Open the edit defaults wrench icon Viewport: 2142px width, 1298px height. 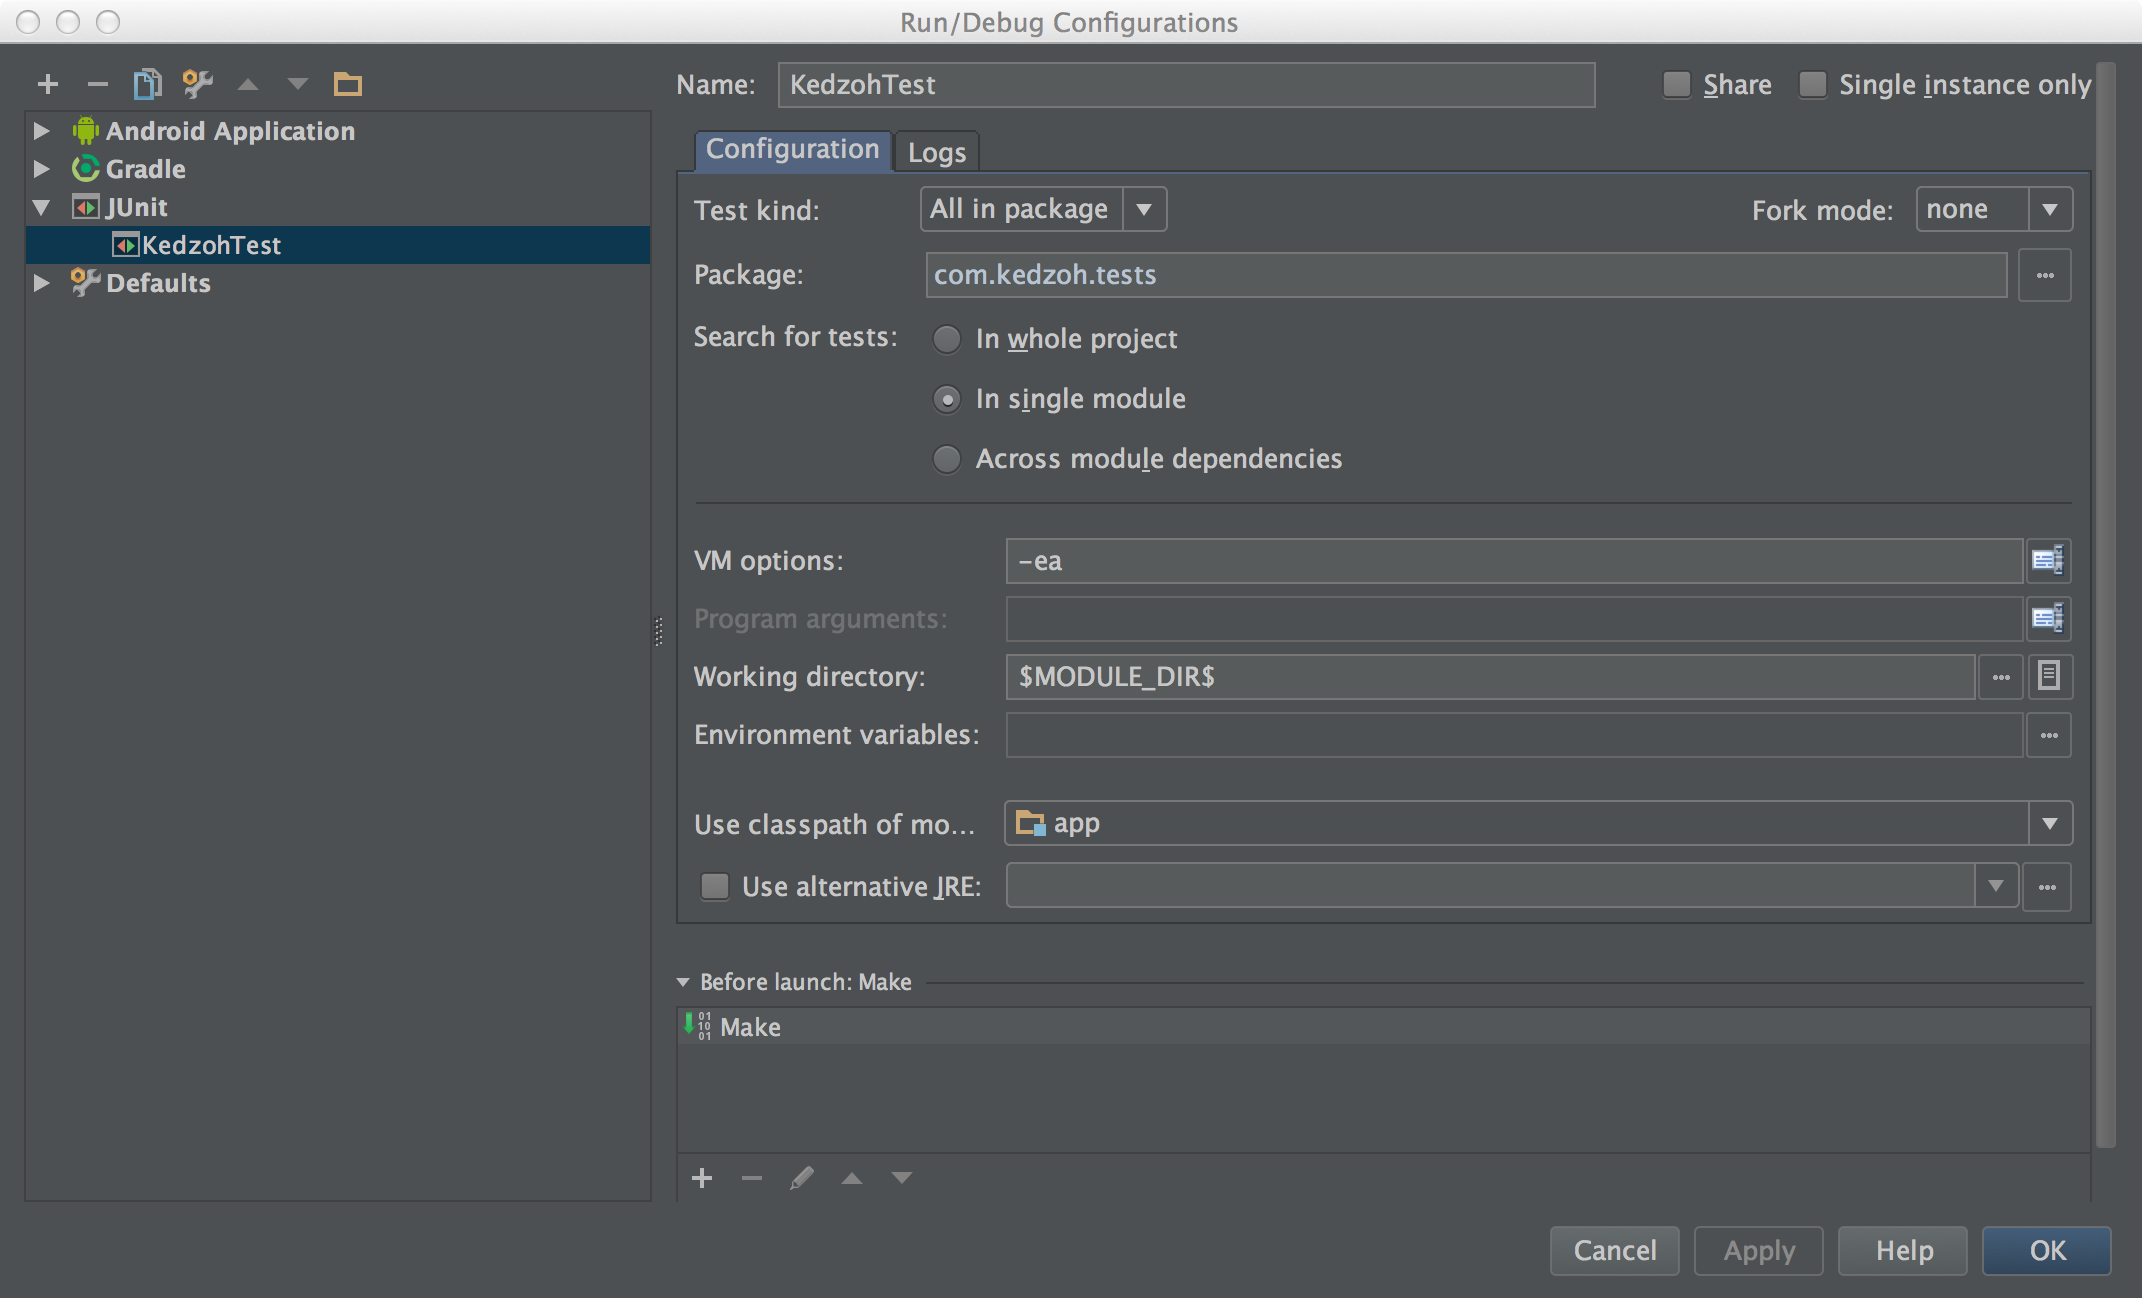point(197,84)
